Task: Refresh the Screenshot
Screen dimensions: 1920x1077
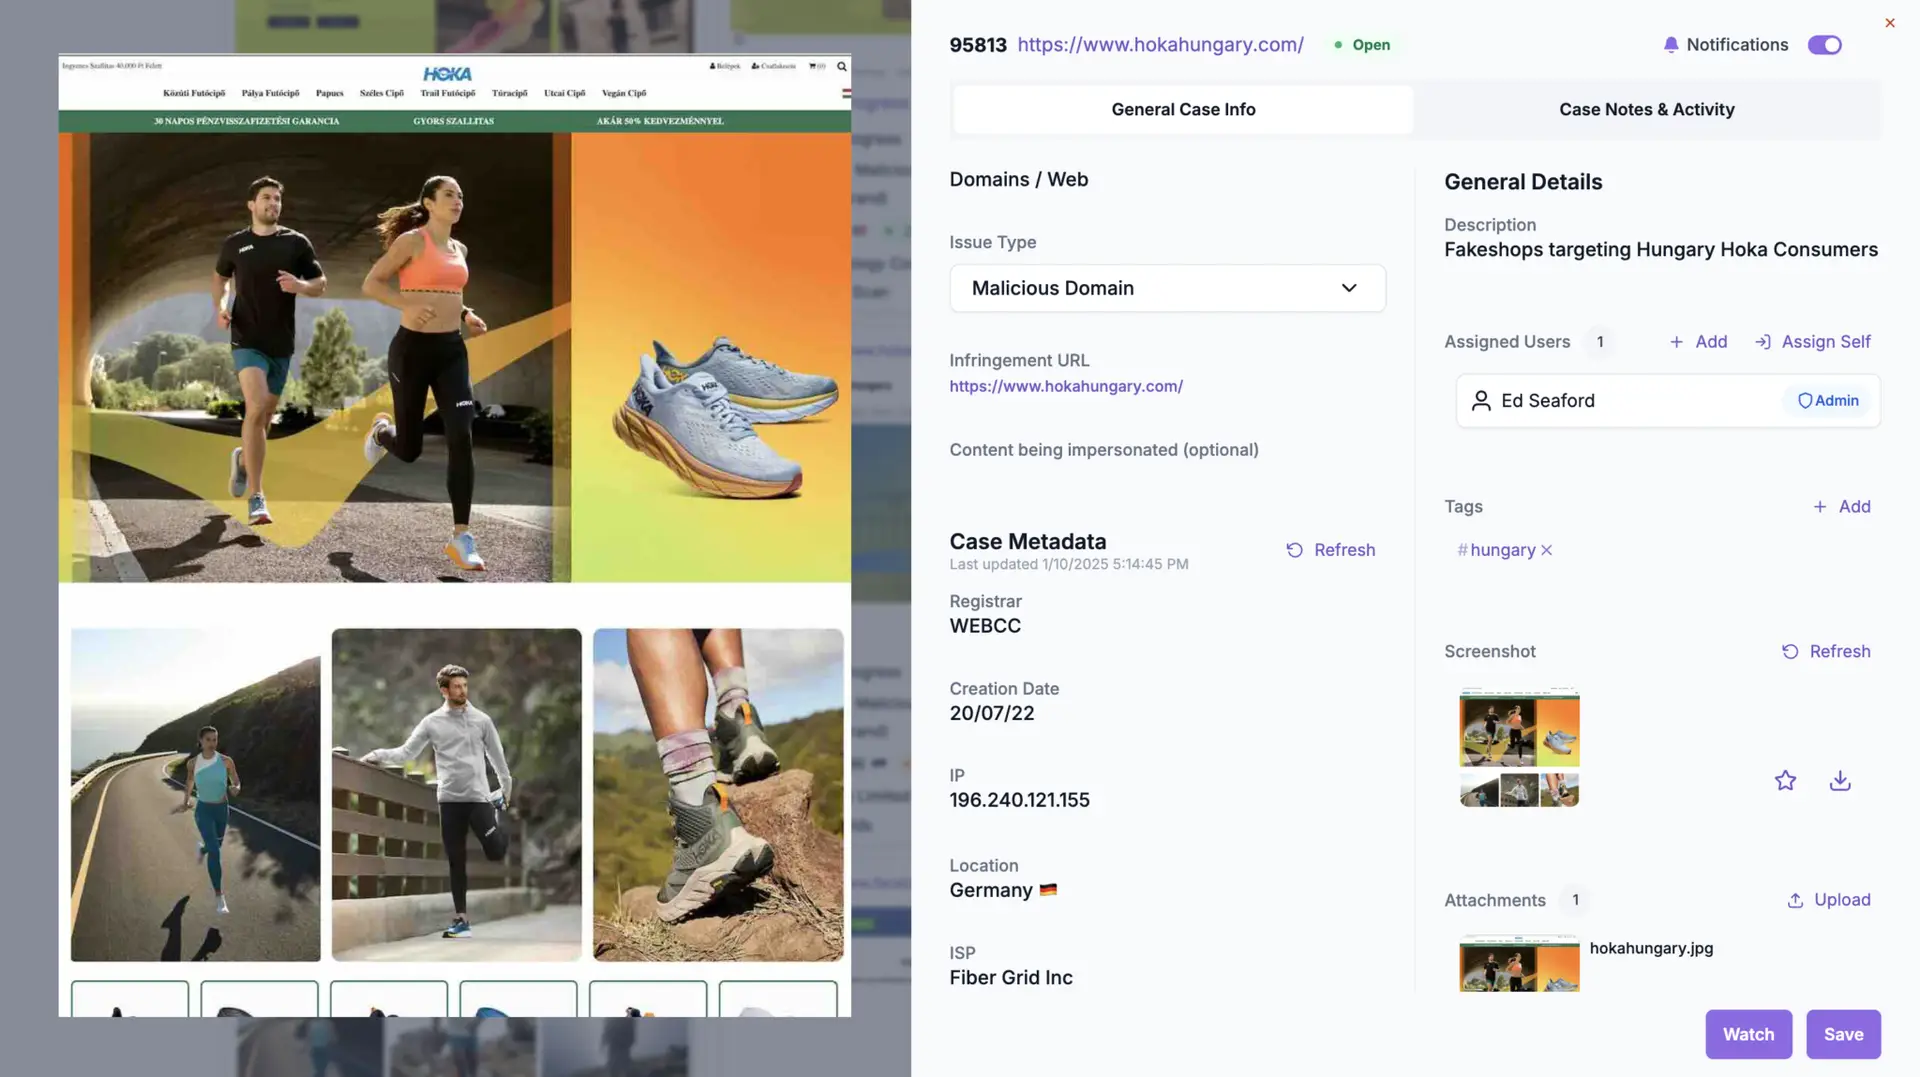Action: (x=1825, y=652)
